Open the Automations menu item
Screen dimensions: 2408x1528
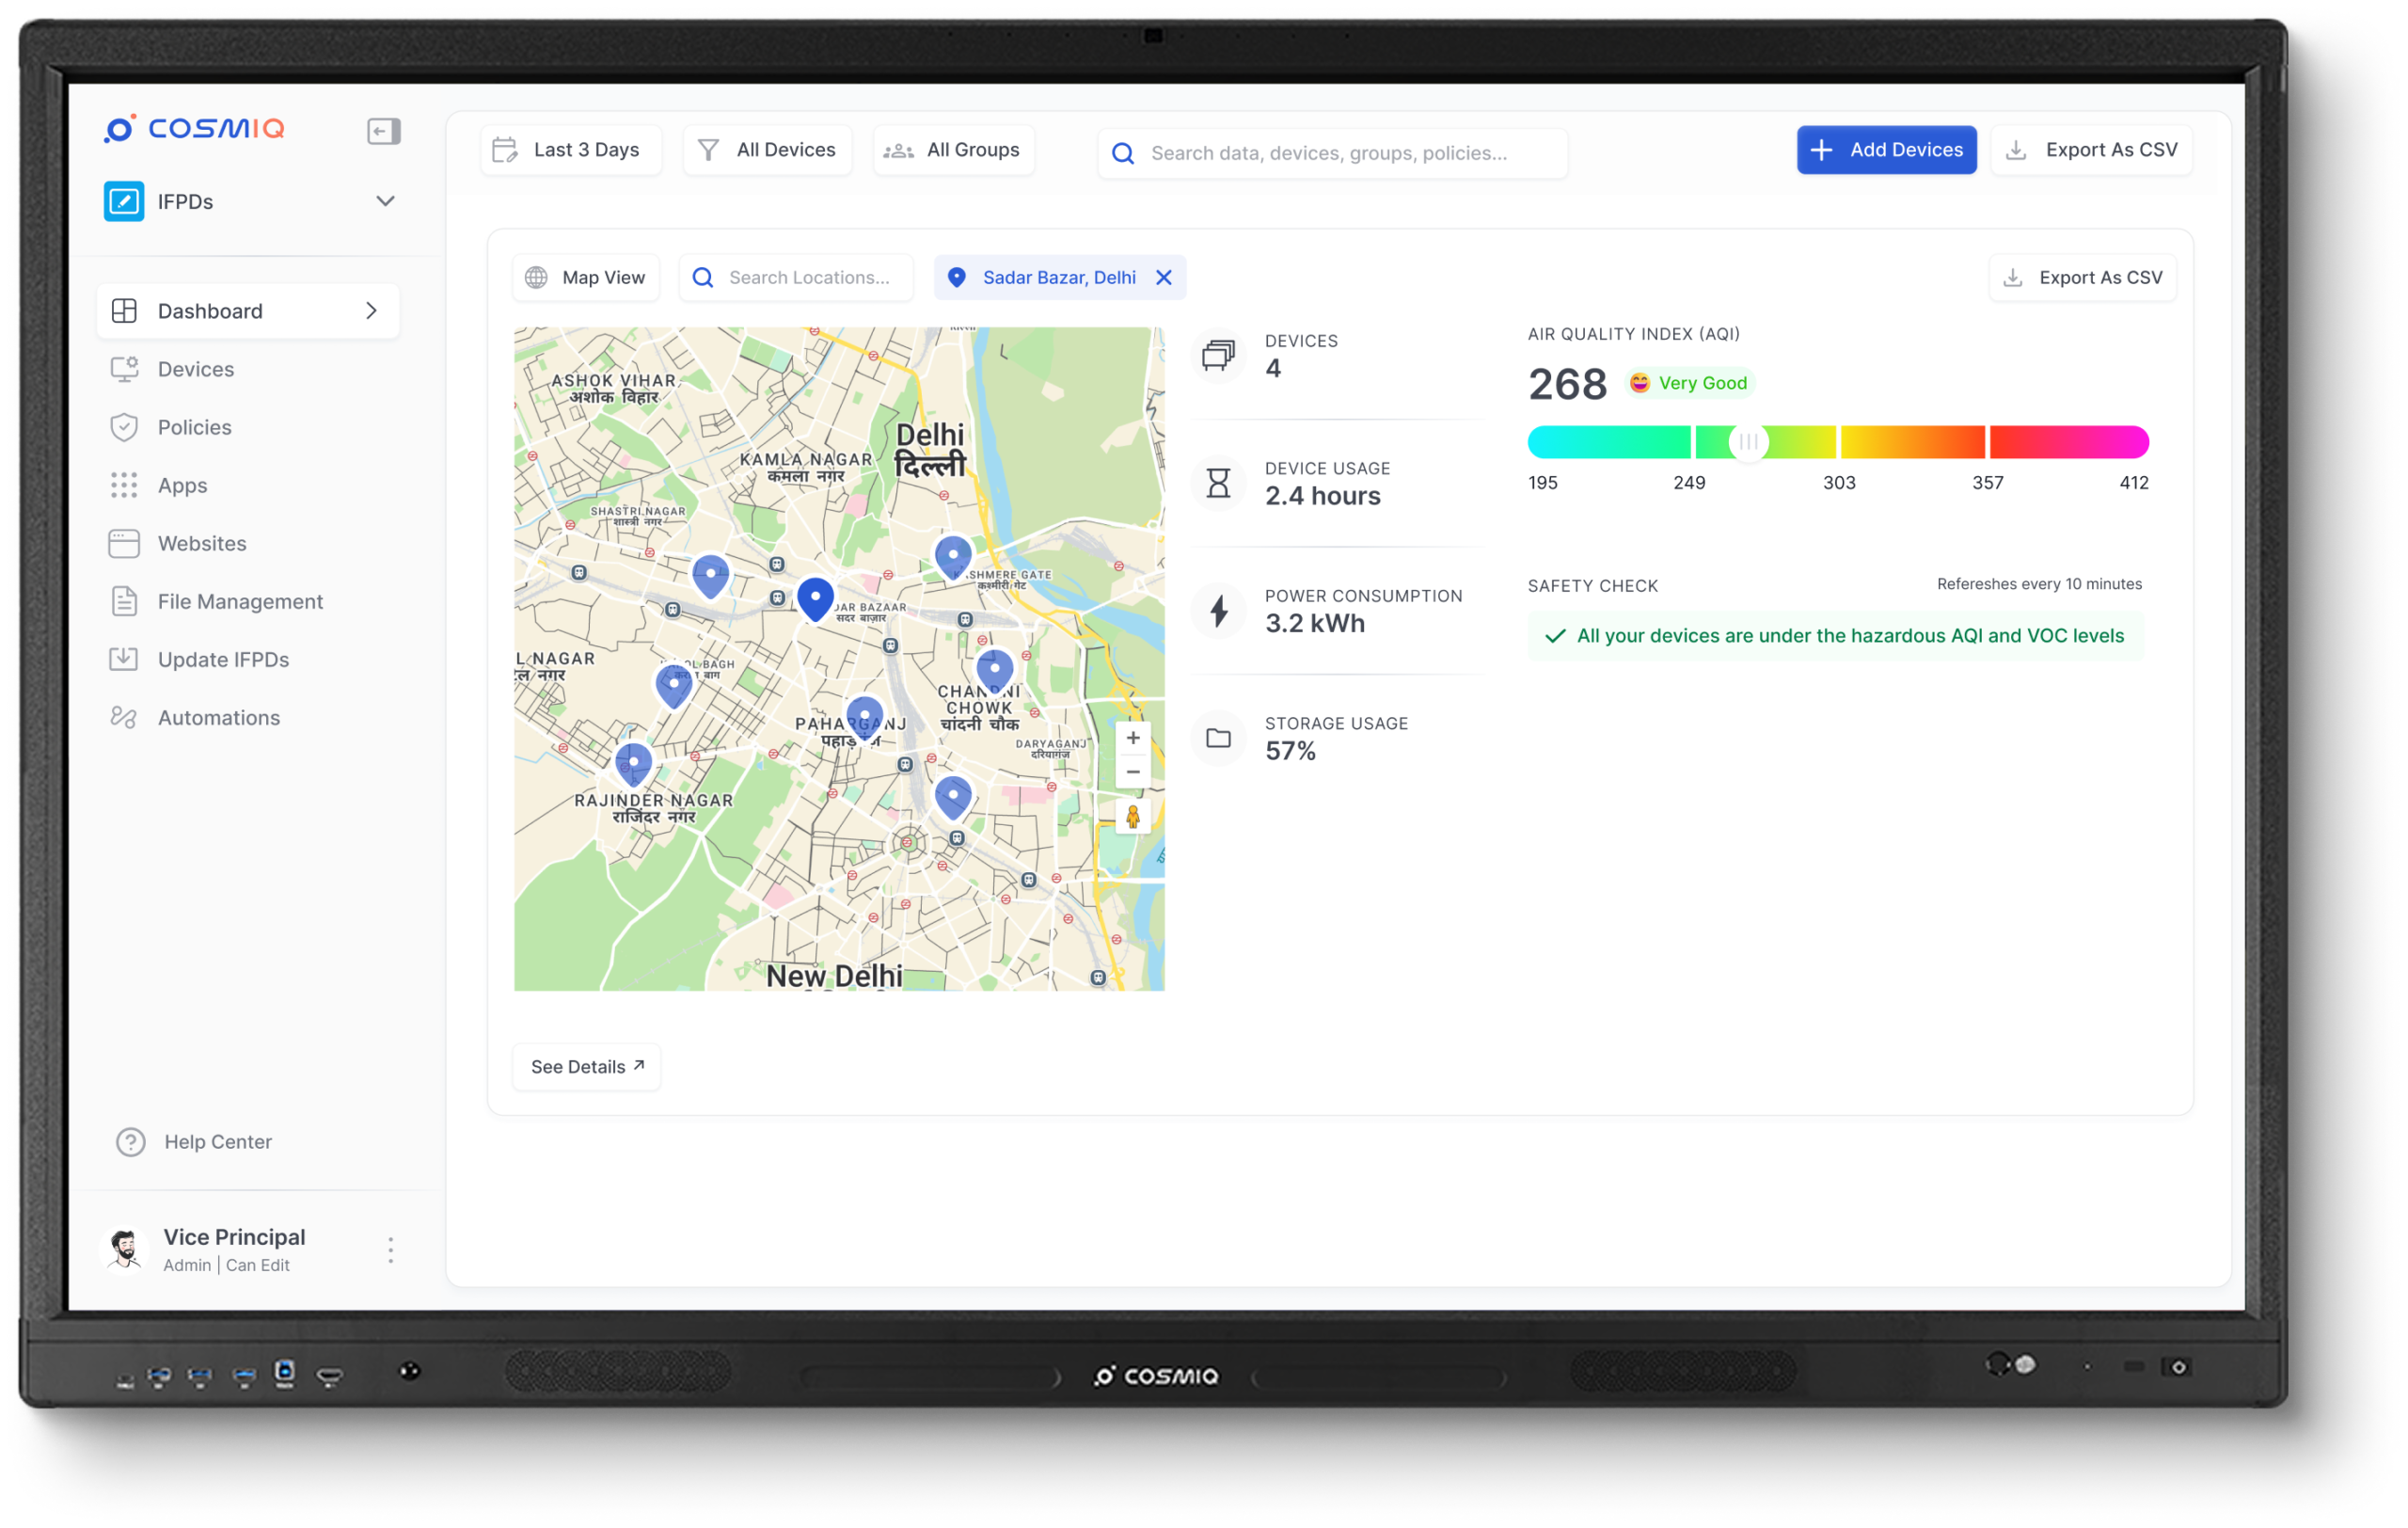click(x=218, y=717)
